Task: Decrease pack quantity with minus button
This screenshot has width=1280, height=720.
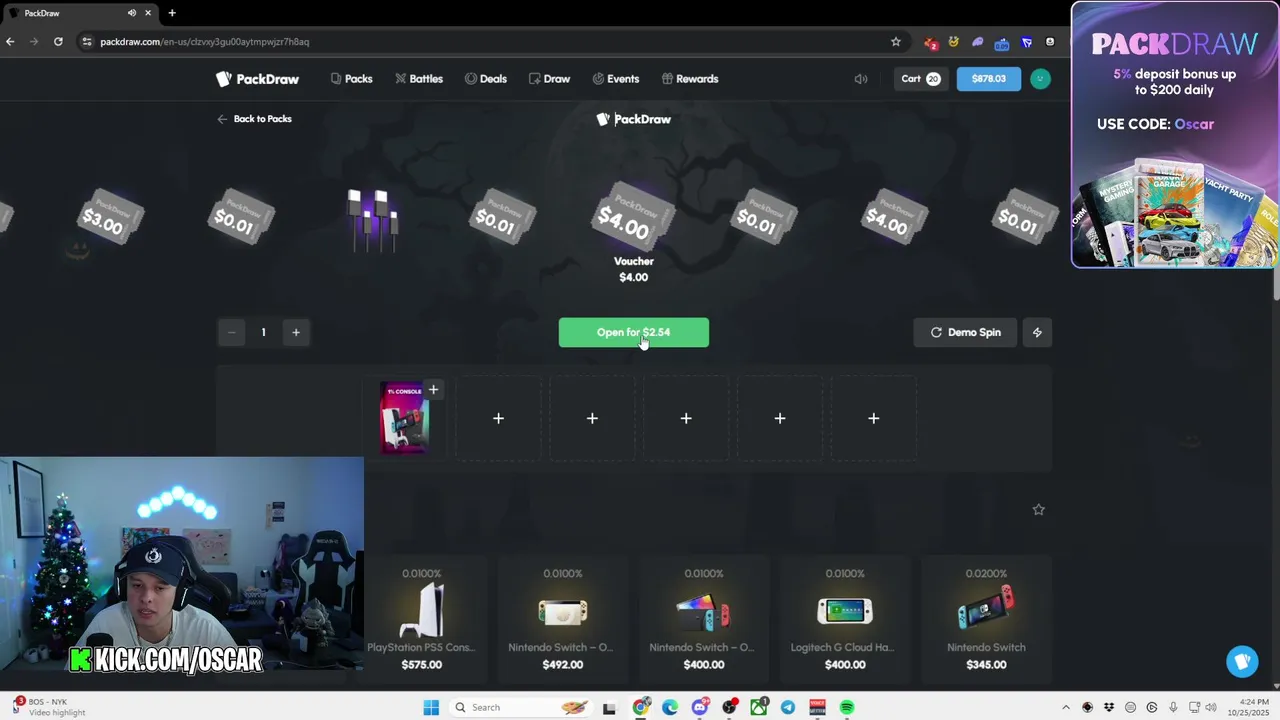Action: coord(231,332)
